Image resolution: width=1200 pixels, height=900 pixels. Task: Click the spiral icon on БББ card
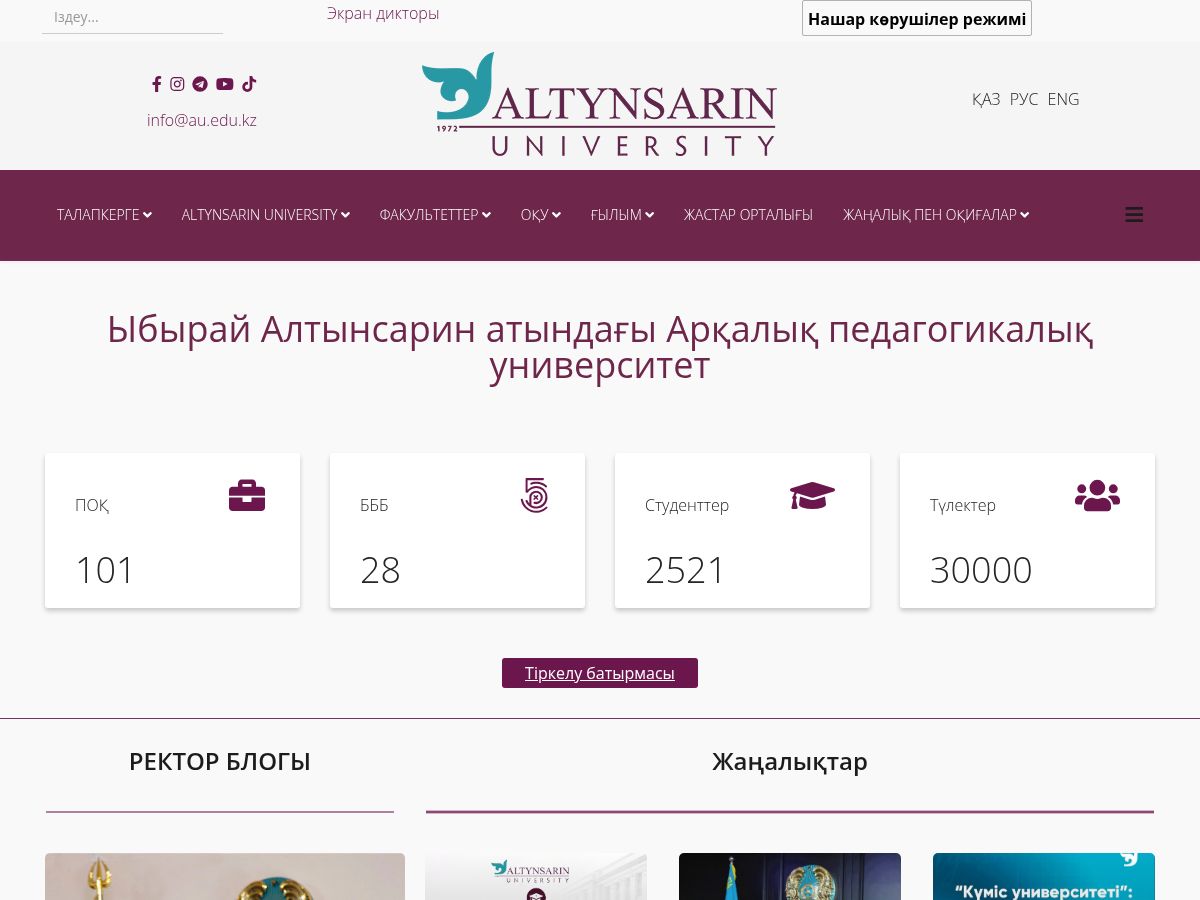534,496
